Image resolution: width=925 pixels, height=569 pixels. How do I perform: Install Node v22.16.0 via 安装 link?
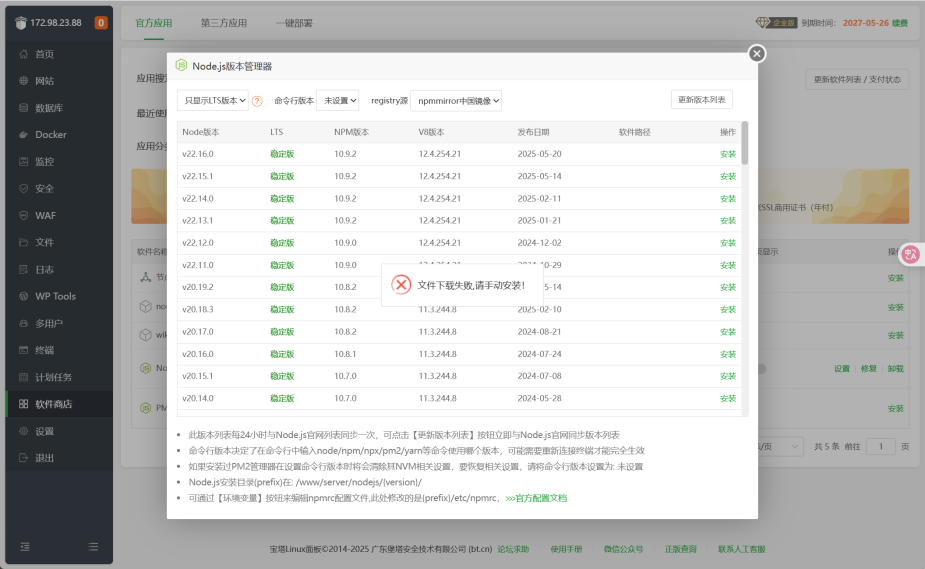(x=728, y=154)
